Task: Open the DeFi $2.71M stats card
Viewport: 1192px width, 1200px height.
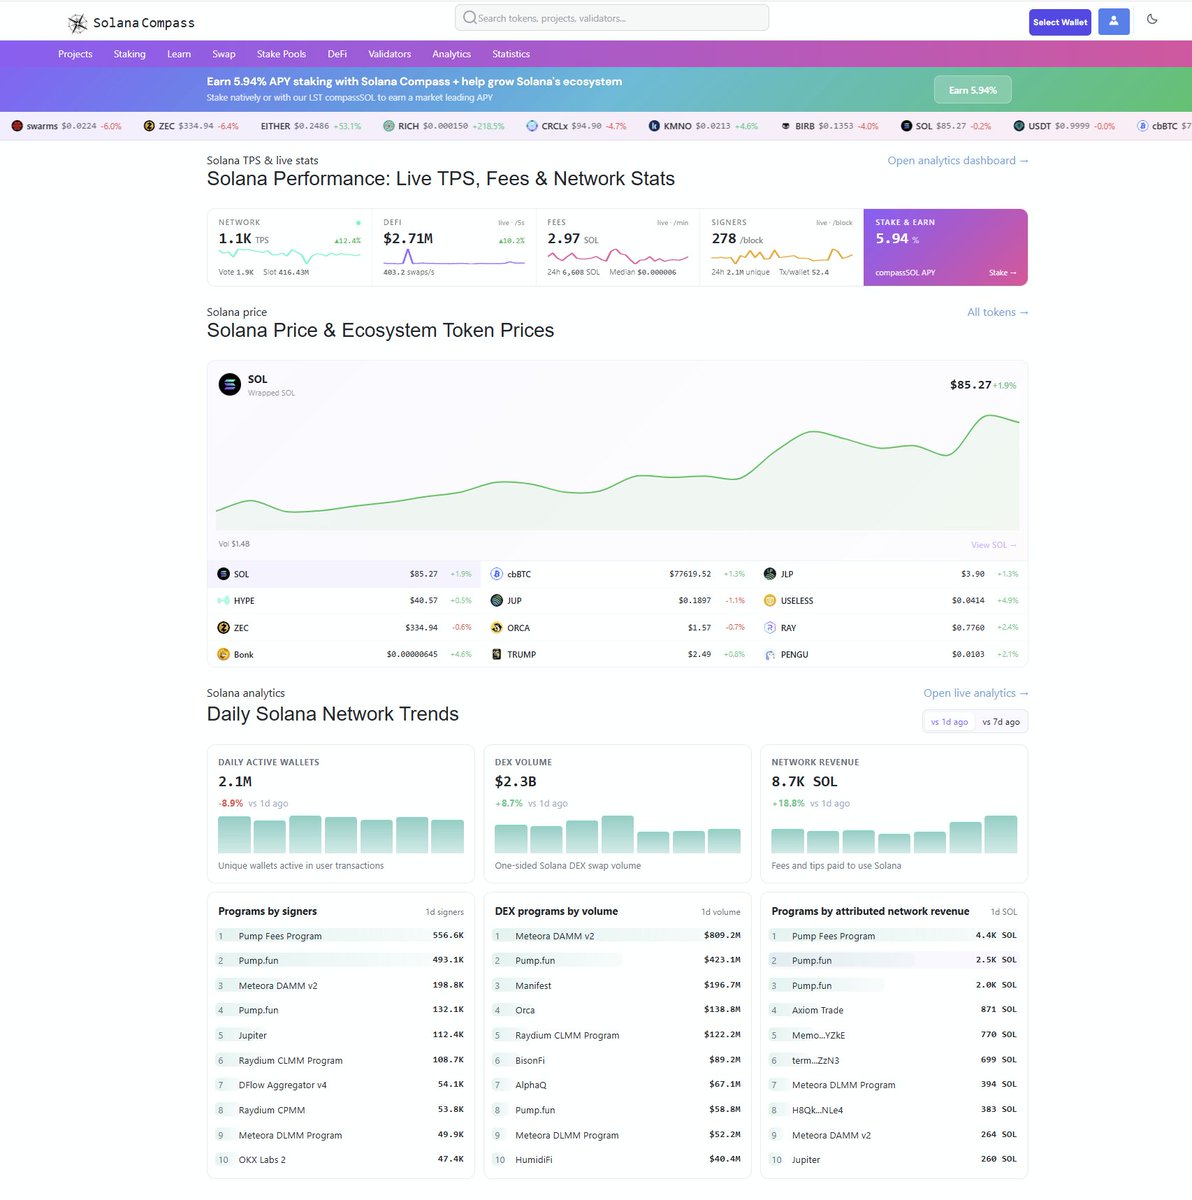Action: click(x=454, y=247)
